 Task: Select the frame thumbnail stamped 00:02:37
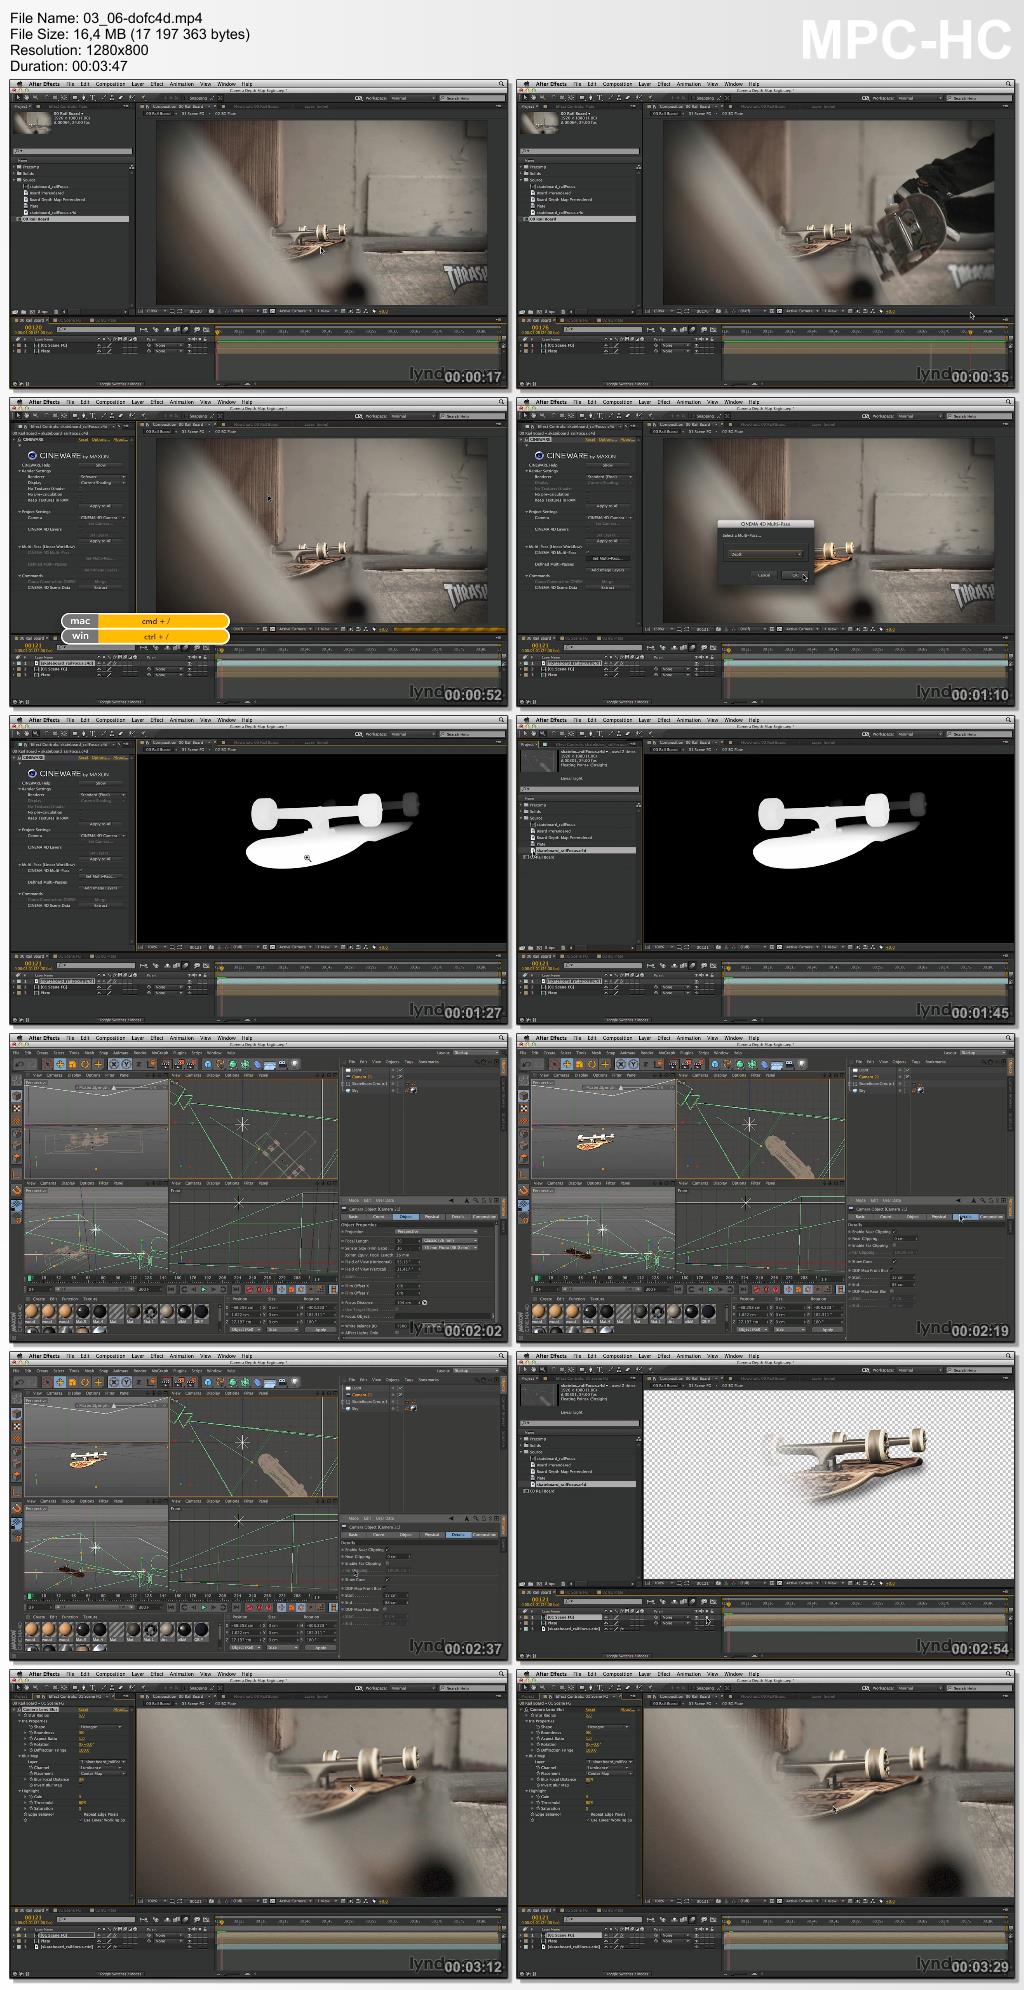(x=259, y=1505)
